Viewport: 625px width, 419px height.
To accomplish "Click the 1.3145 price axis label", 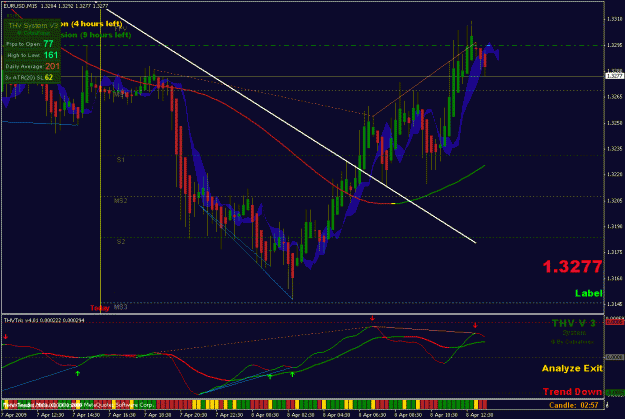I will point(614,304).
